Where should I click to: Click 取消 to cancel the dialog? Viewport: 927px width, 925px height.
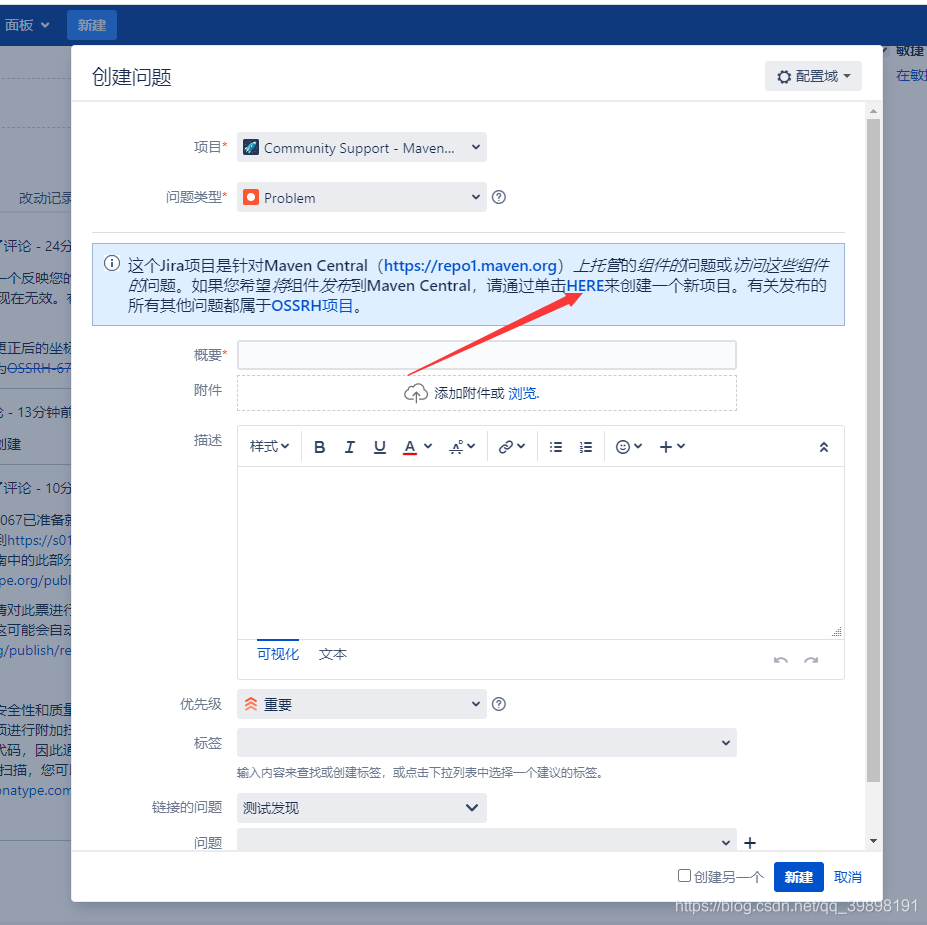pyautogui.click(x=847, y=877)
